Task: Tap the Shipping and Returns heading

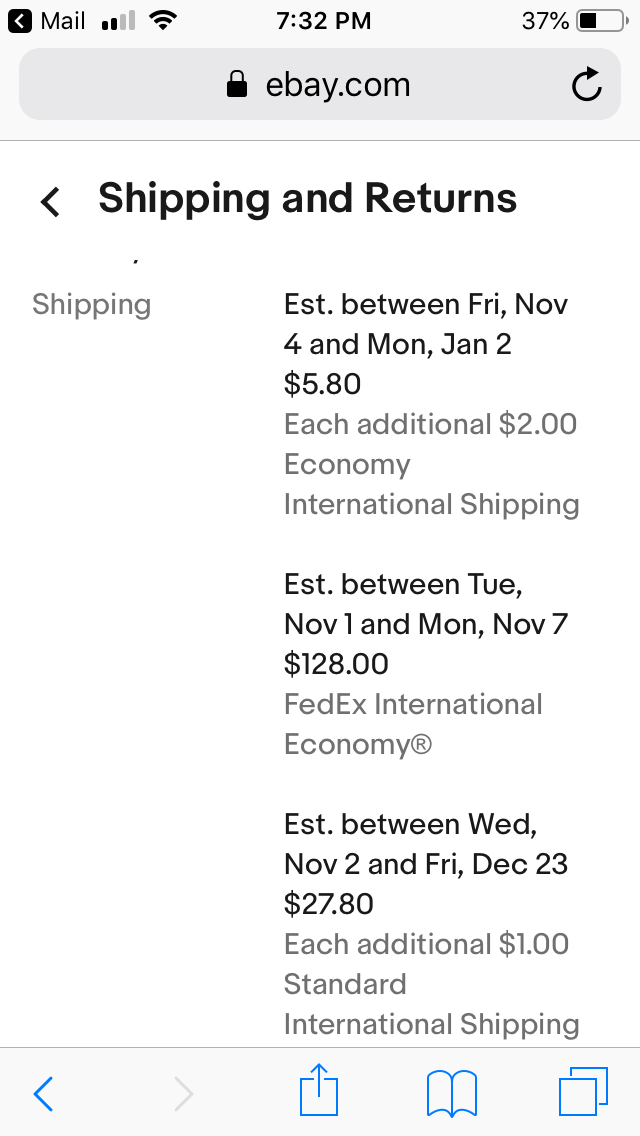Action: pos(307,198)
